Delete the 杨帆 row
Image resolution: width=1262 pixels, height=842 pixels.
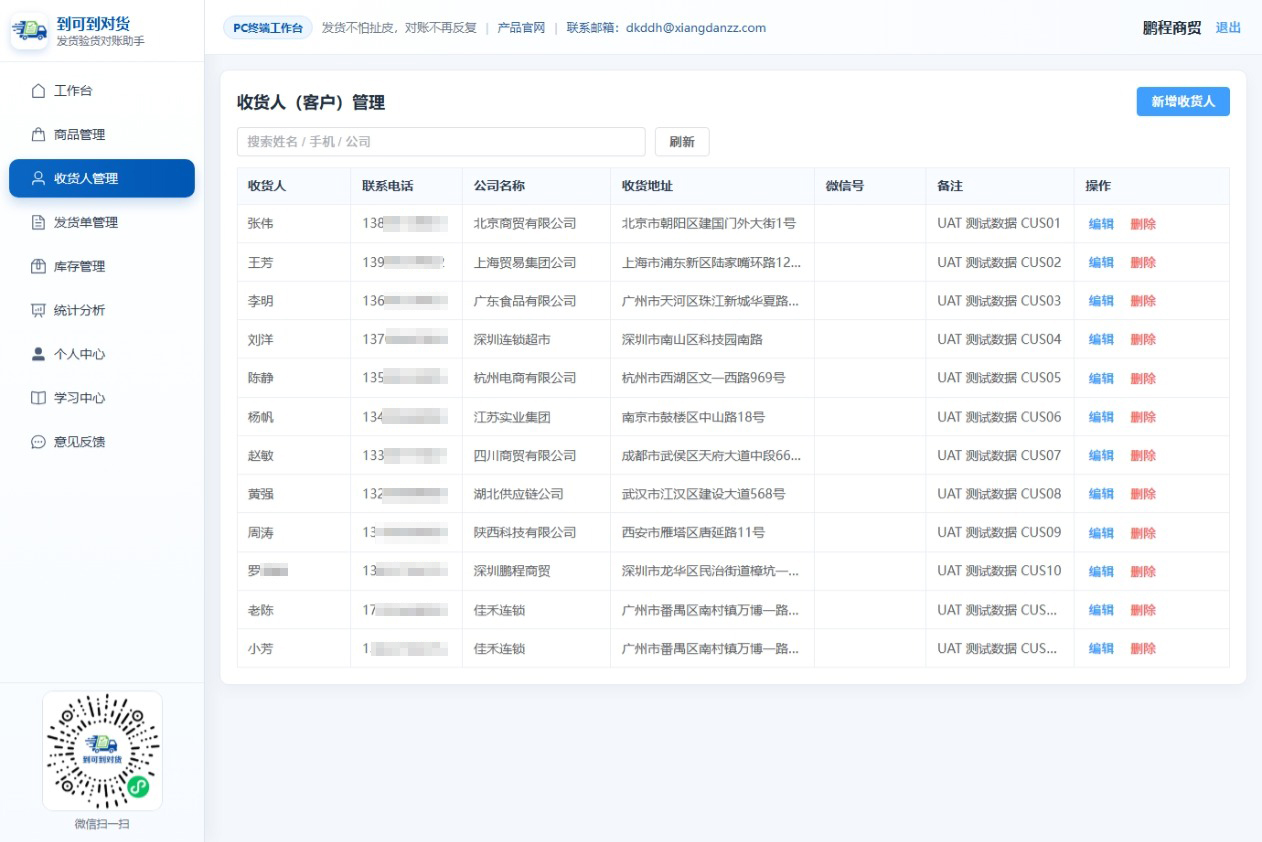1143,417
